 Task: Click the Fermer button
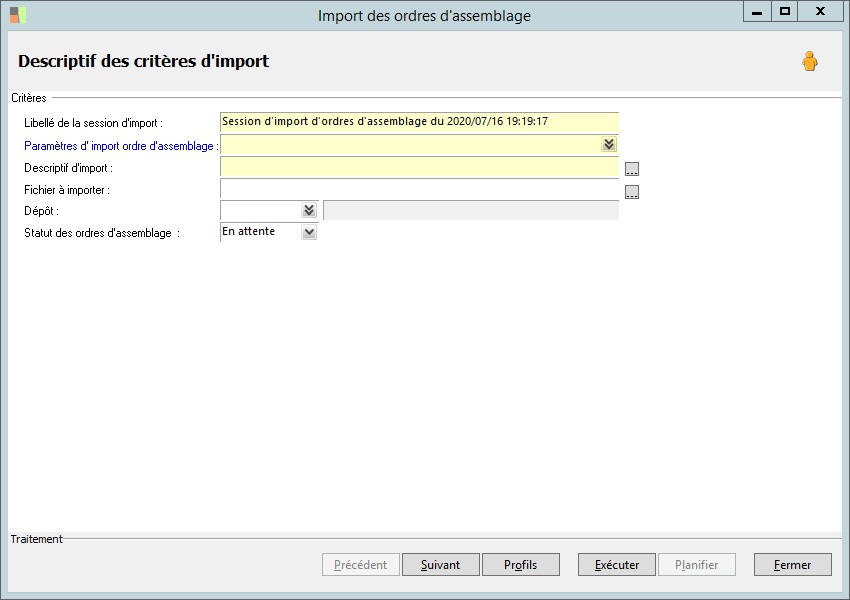tap(793, 565)
